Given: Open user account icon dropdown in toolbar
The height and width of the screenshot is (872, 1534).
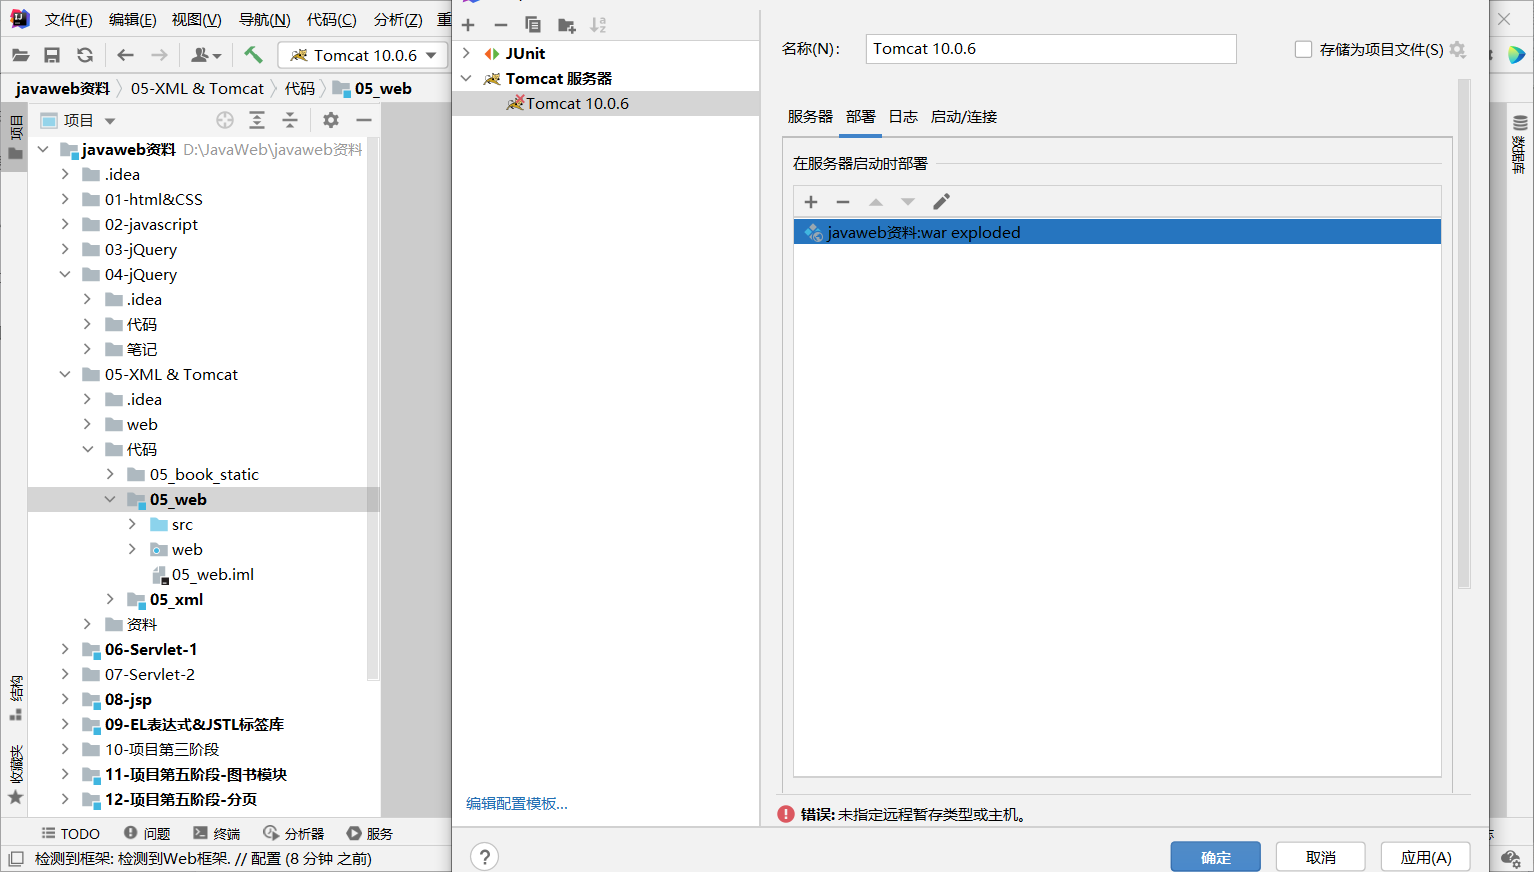Looking at the screenshot, I should click(205, 55).
